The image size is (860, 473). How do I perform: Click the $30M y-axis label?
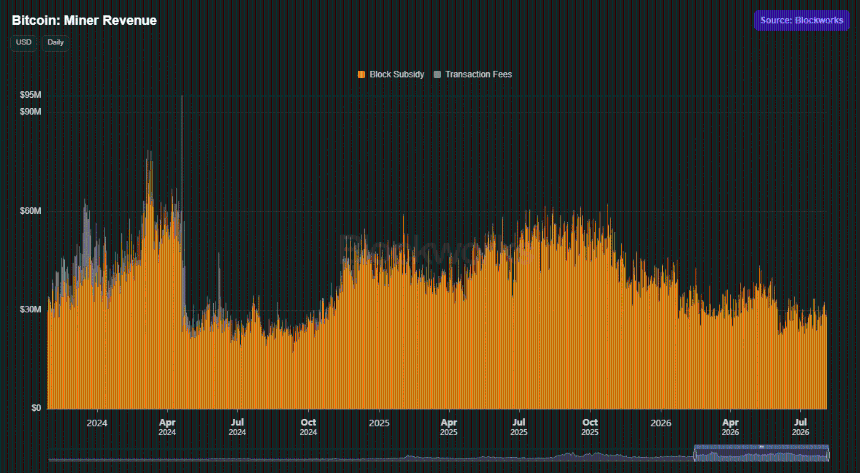(31, 309)
